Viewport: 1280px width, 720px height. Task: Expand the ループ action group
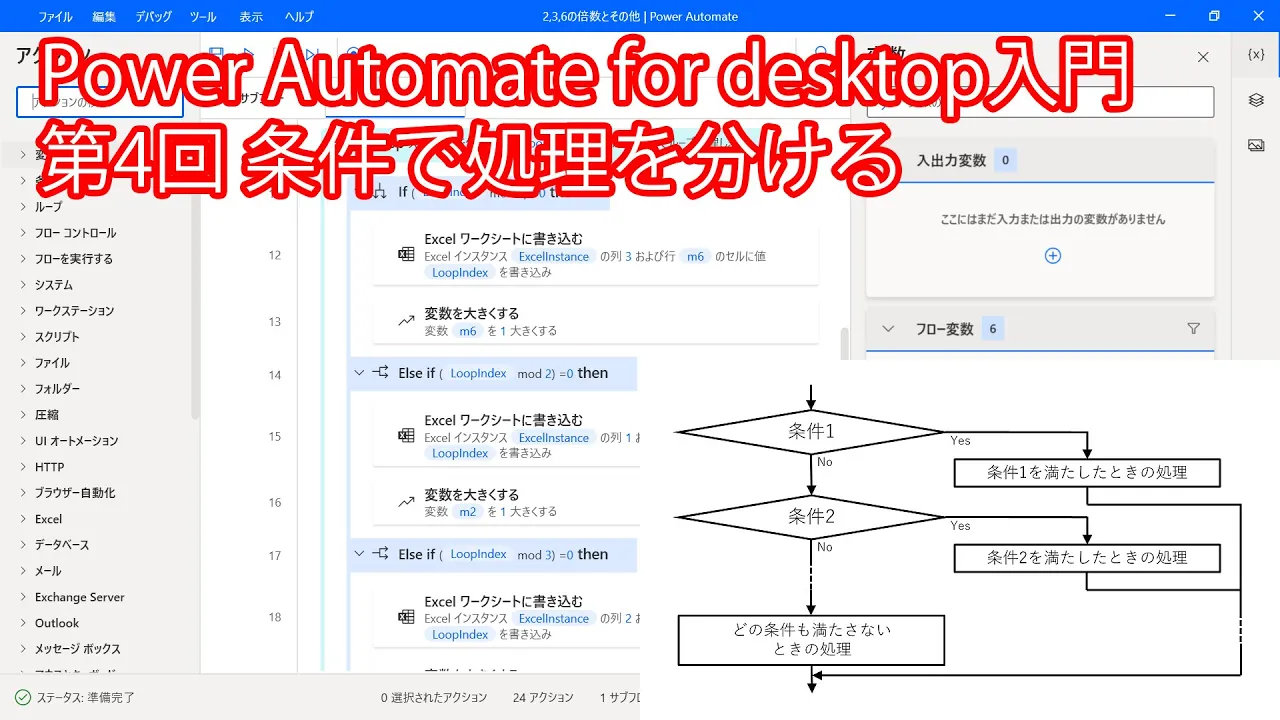(x=24, y=207)
